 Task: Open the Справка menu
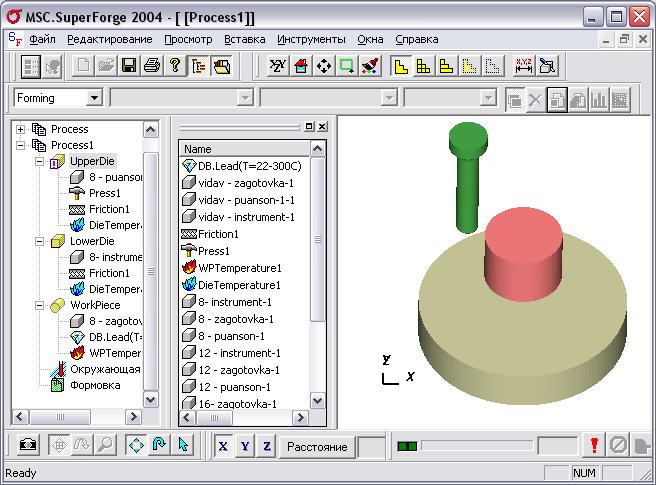click(x=417, y=39)
